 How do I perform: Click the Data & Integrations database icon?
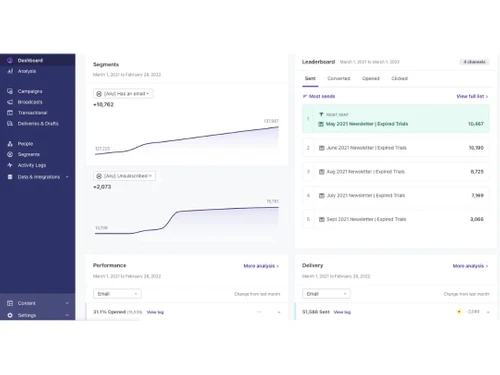pyautogui.click(x=10, y=177)
